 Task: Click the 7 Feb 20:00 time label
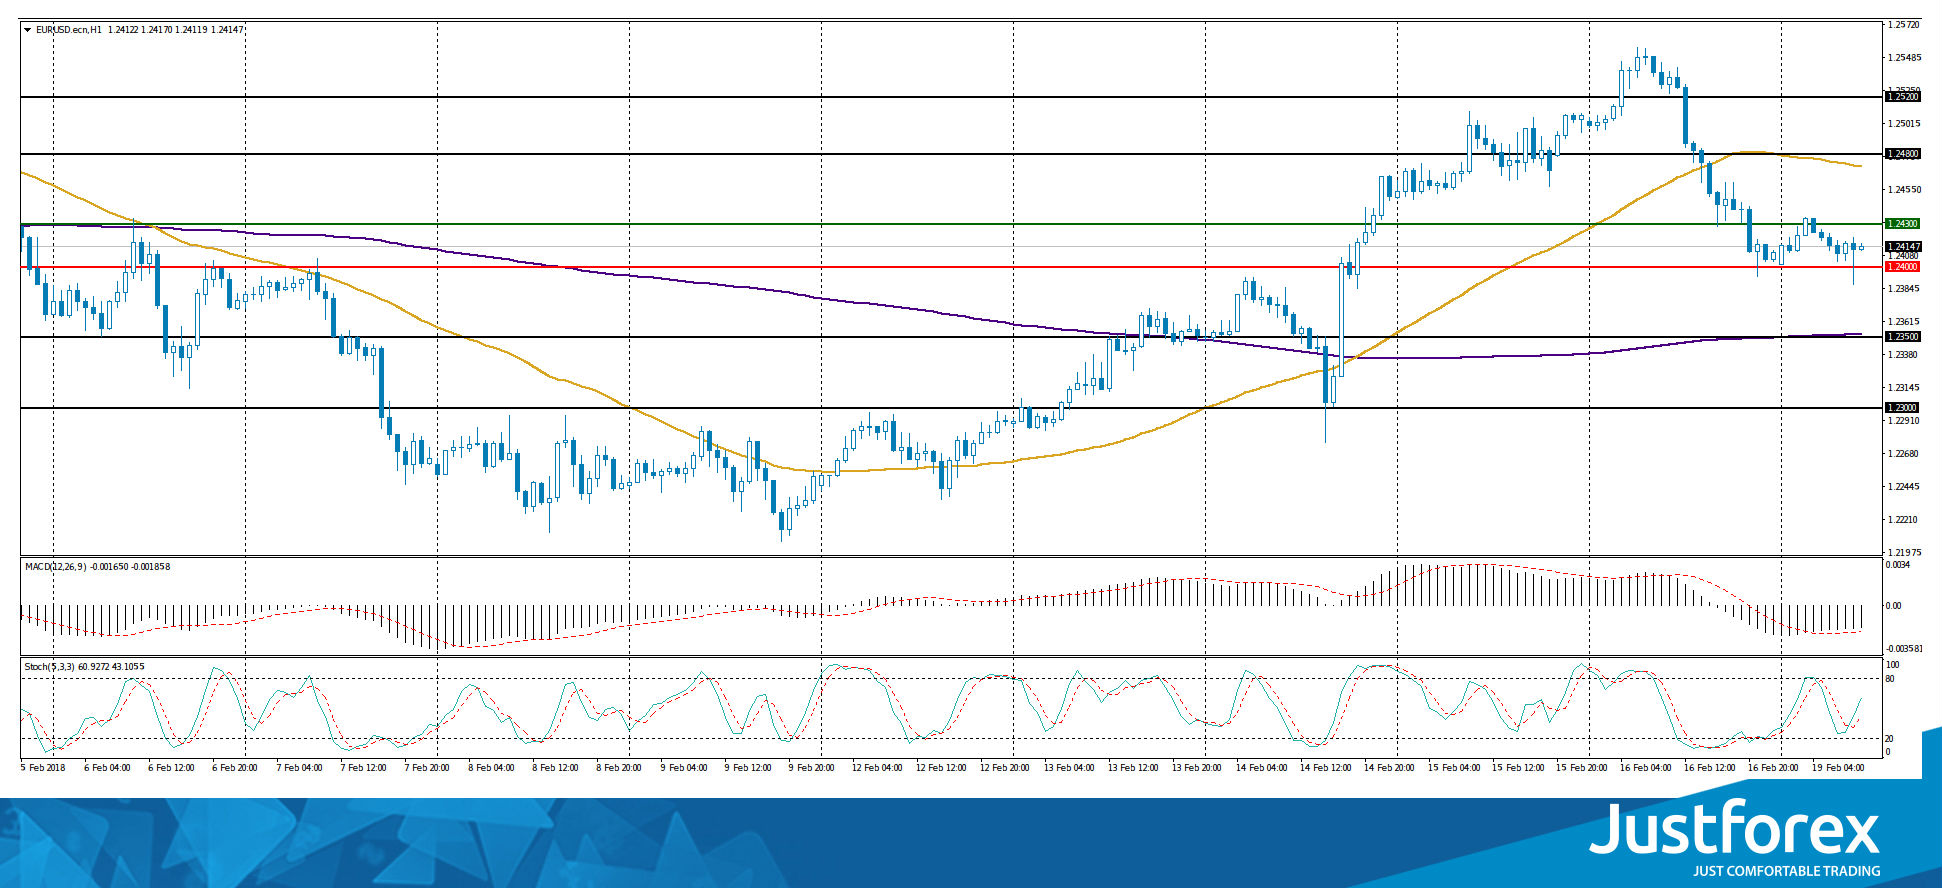tap(427, 768)
